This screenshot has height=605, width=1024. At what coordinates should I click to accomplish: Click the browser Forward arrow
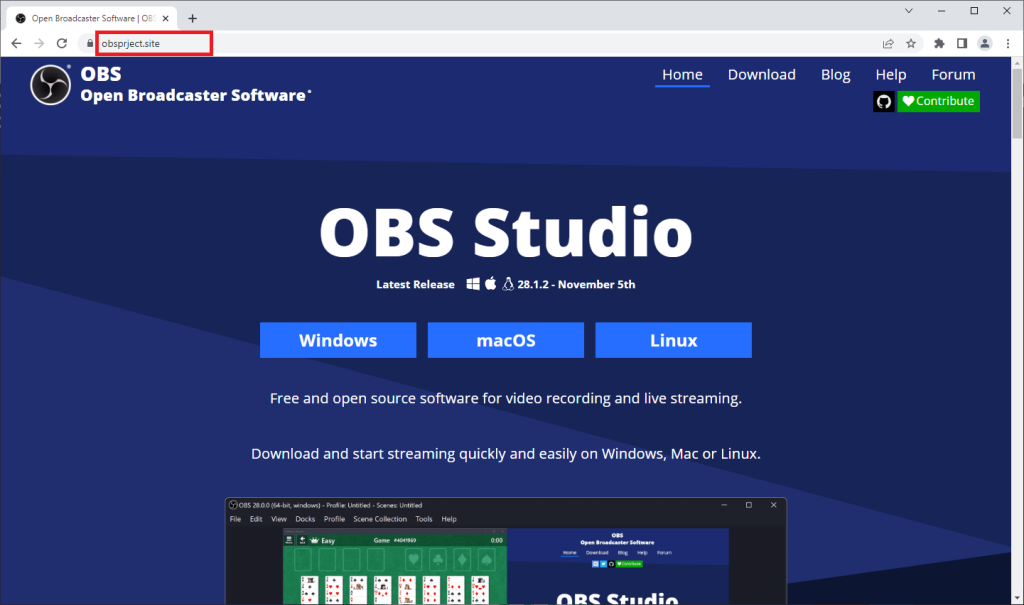point(39,44)
